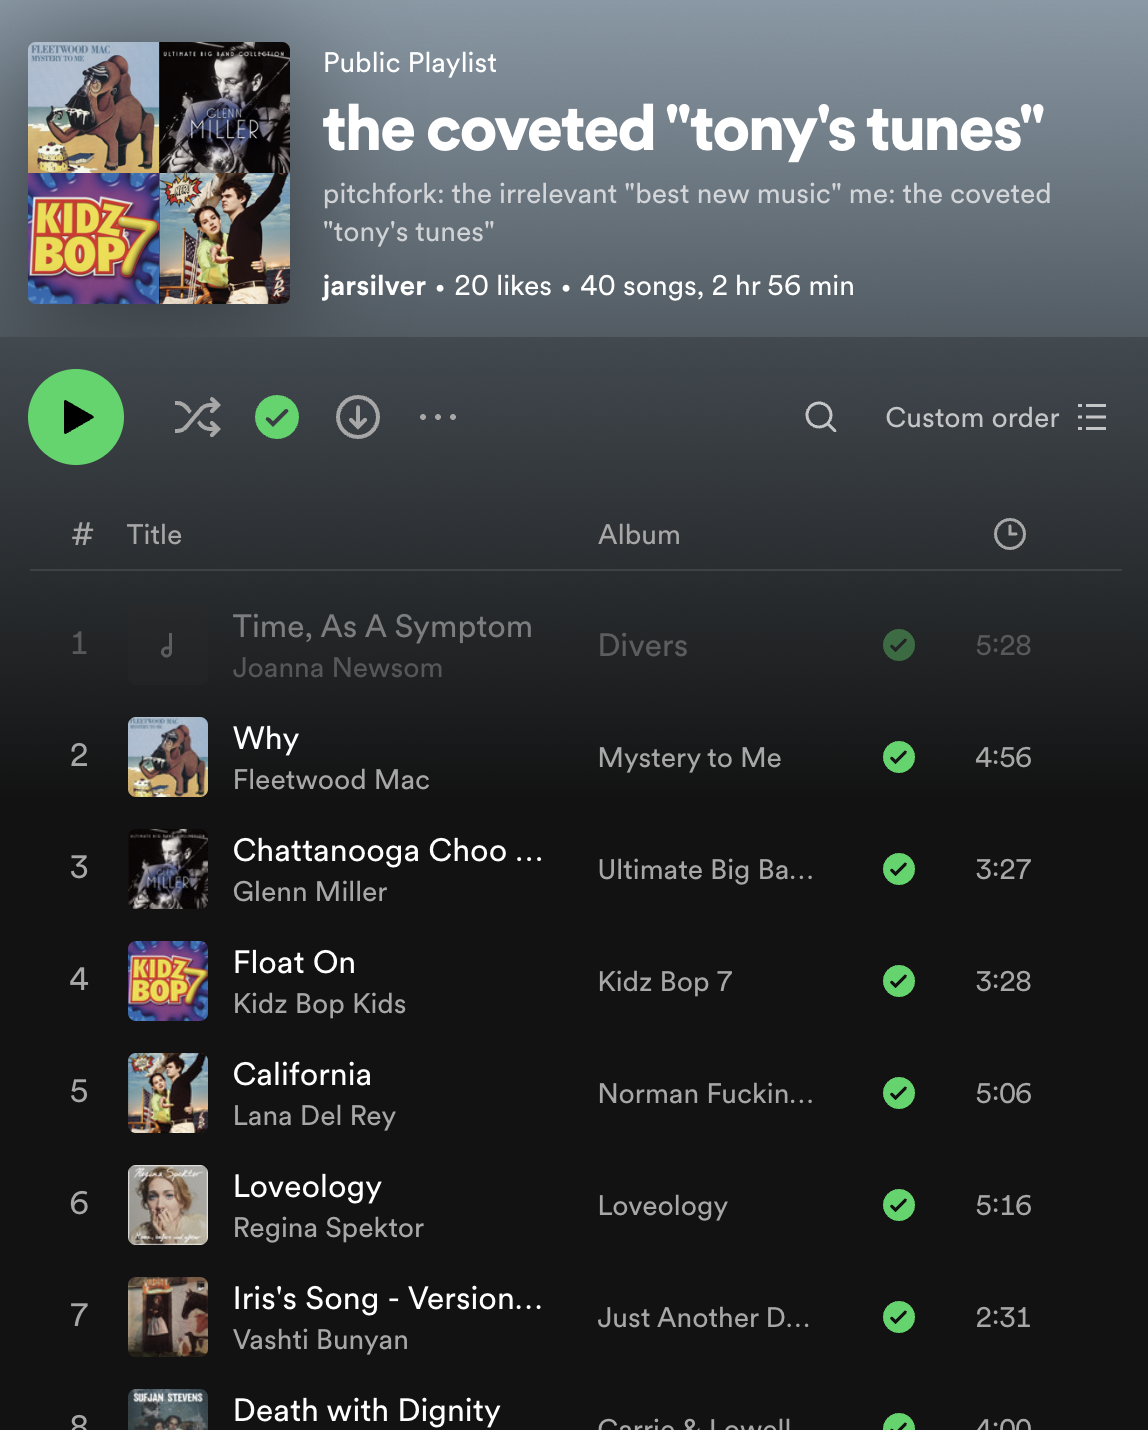1148x1430 pixels.
Task: Click the playlist description text about pitchfork
Action: point(687,212)
